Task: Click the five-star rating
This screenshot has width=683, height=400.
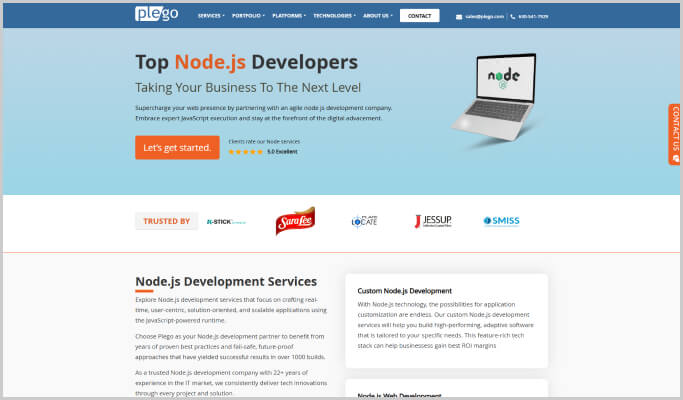Action: (245, 151)
